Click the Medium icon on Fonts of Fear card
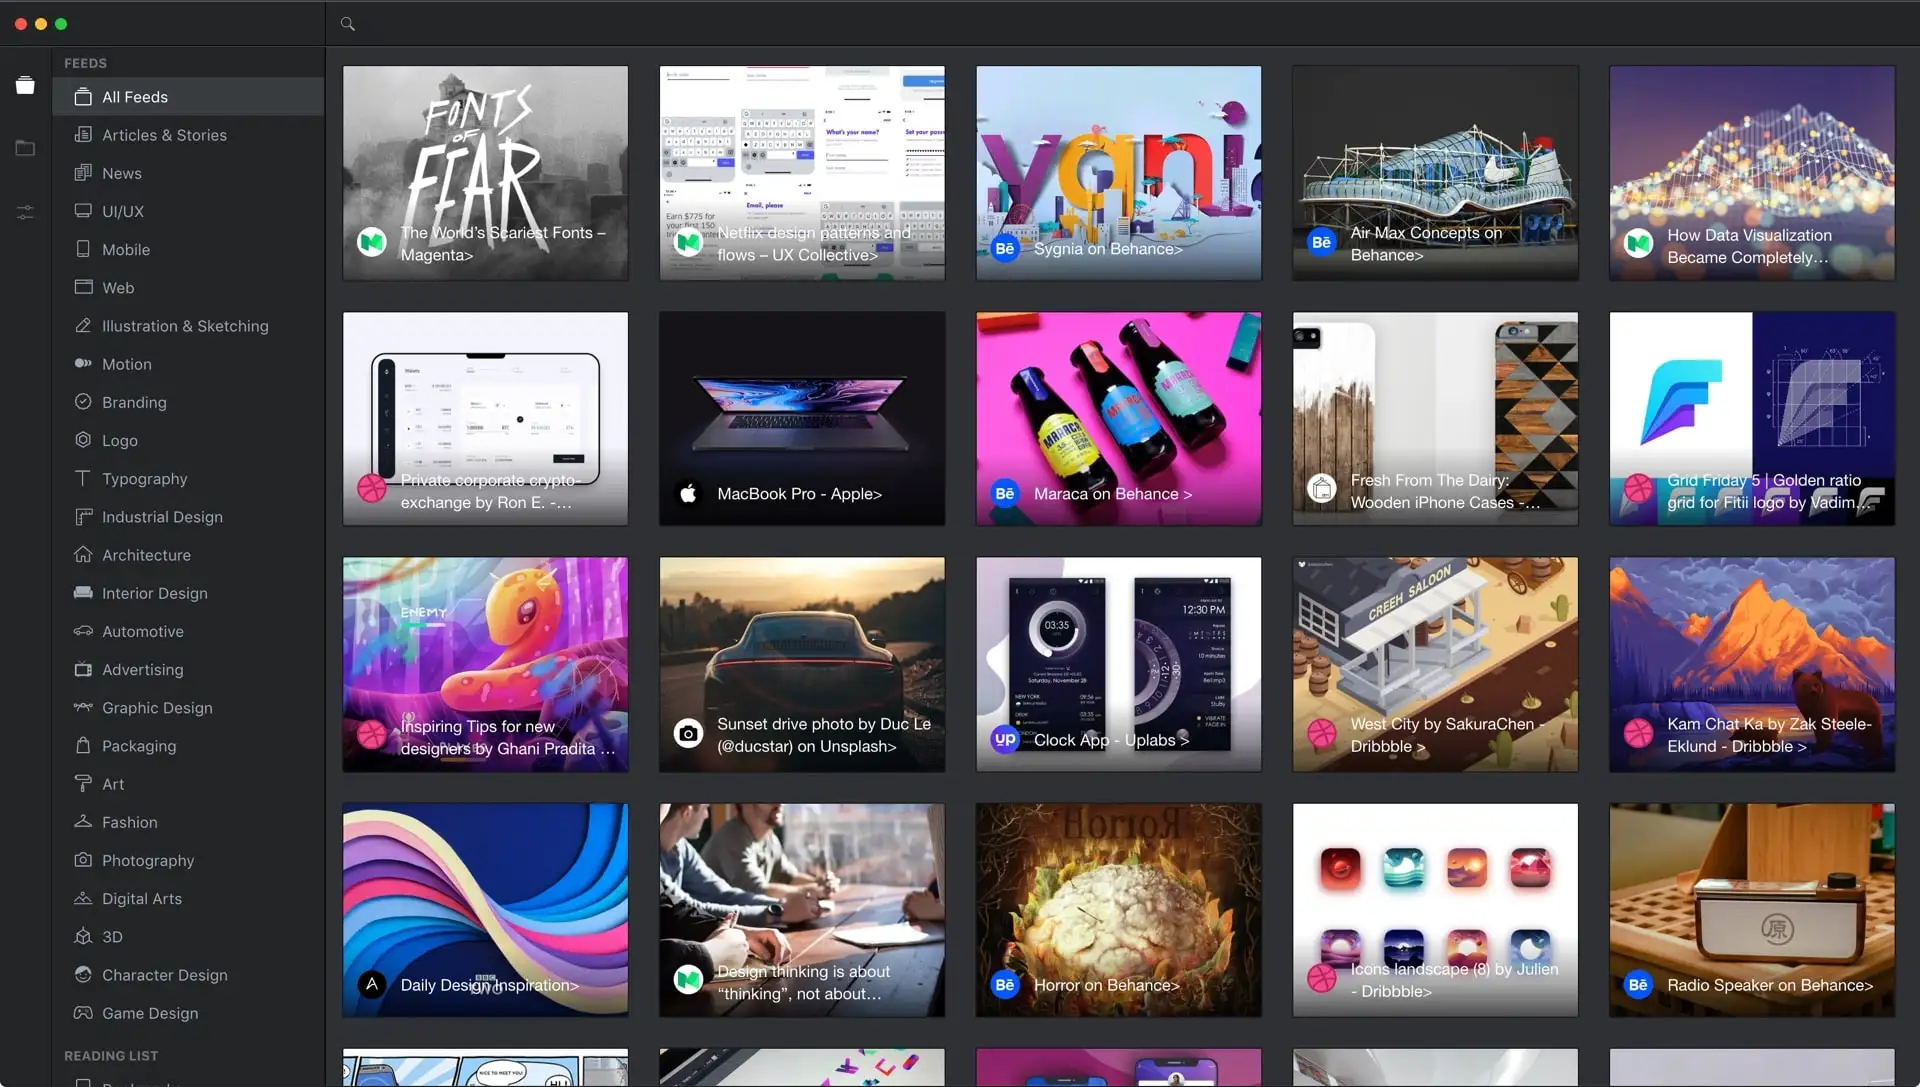Screen dimensions: 1920x1087 (x=371, y=242)
